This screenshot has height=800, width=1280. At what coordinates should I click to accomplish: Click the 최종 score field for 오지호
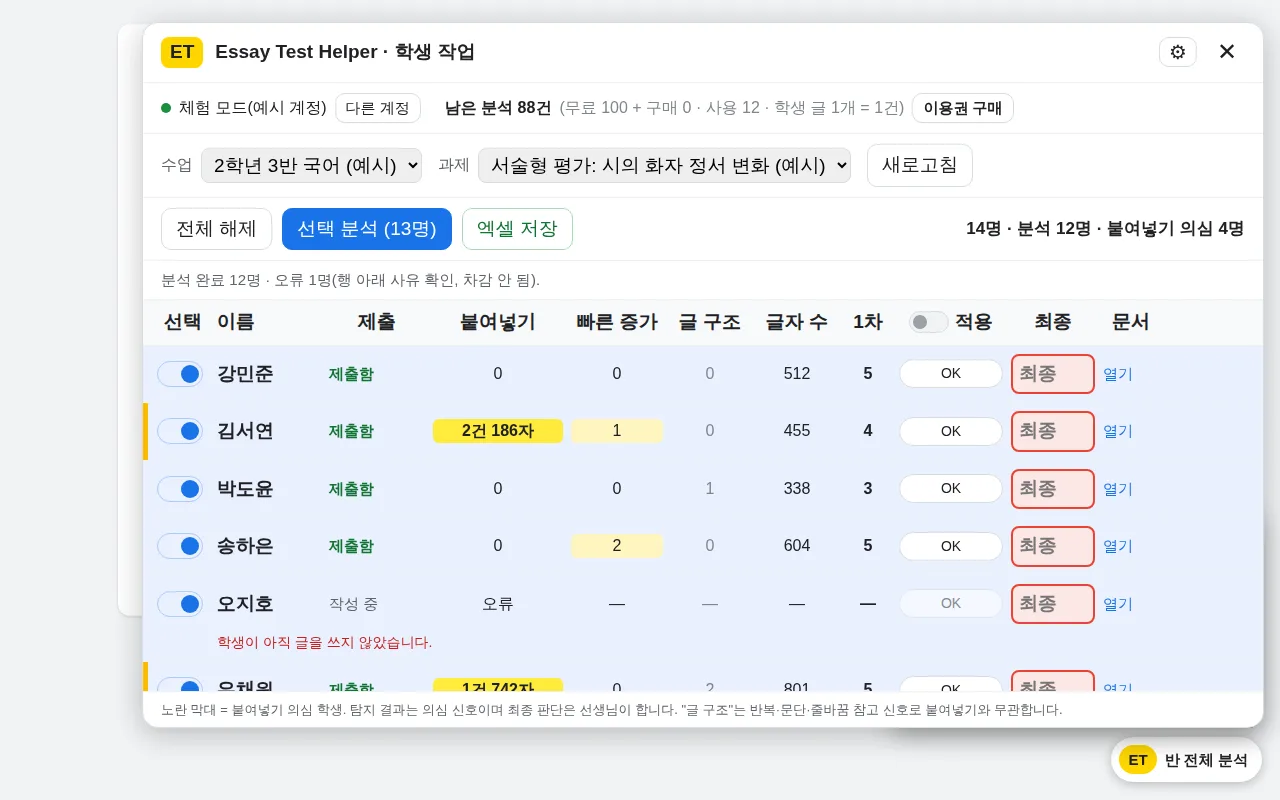click(x=1053, y=604)
